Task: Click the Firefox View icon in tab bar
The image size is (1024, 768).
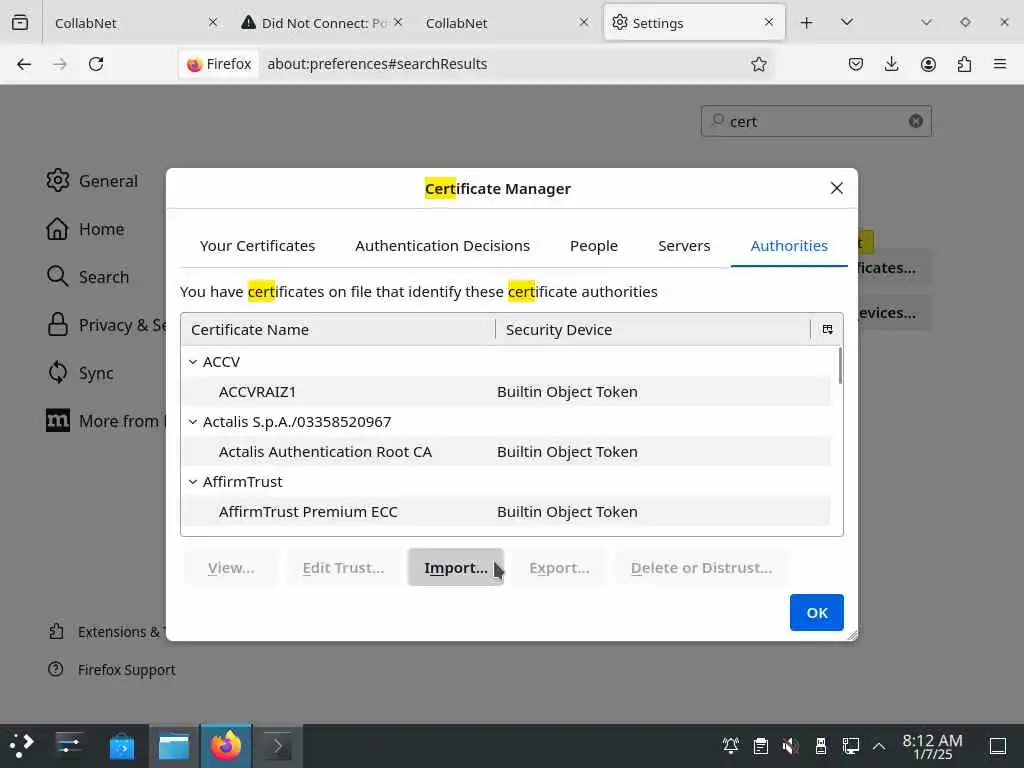Action: point(20,22)
